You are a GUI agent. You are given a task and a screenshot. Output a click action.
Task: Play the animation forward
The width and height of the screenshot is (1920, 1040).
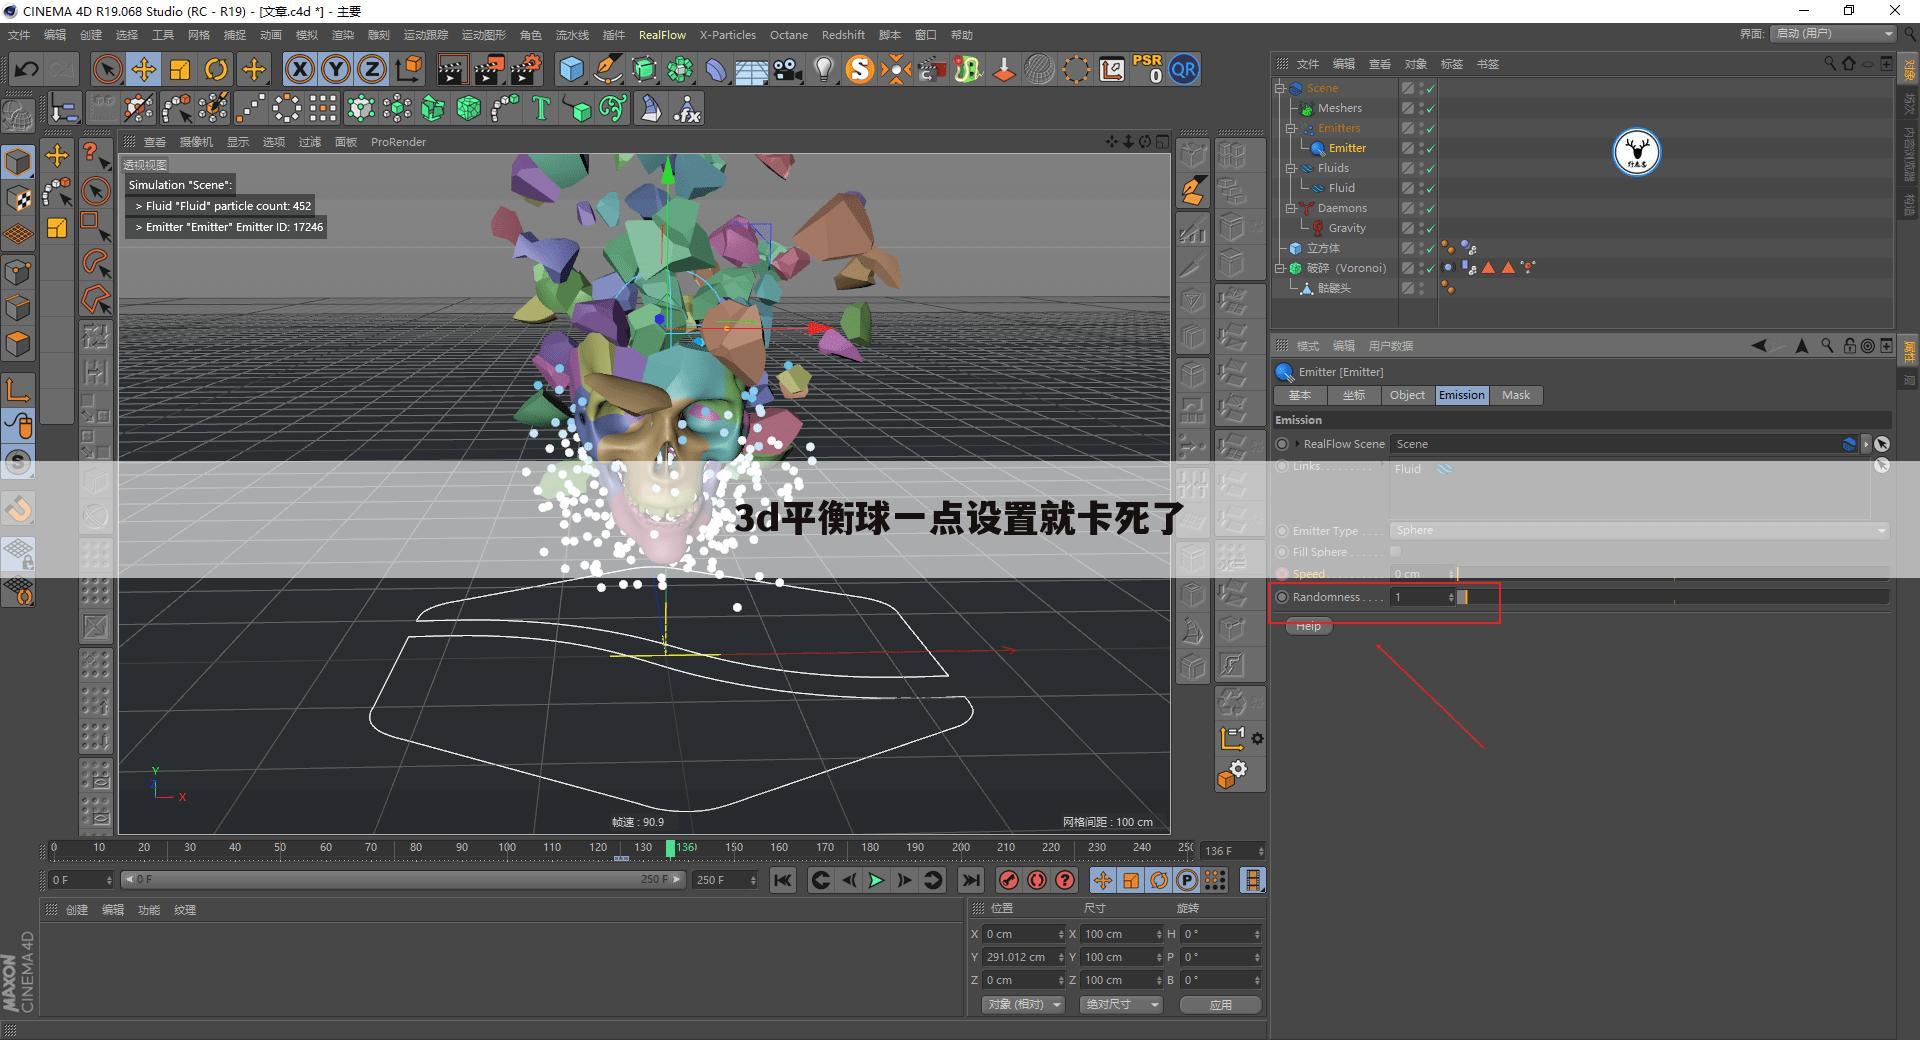[x=876, y=880]
